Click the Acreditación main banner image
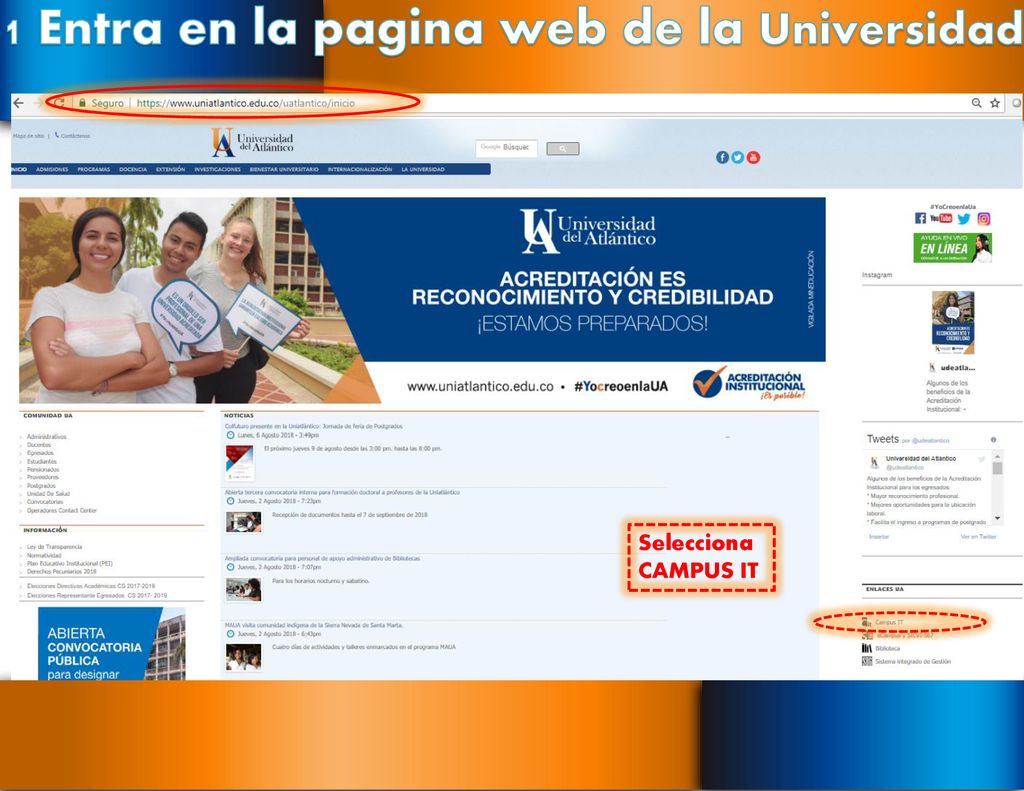Image resolution: width=1024 pixels, height=791 pixels. [422, 300]
